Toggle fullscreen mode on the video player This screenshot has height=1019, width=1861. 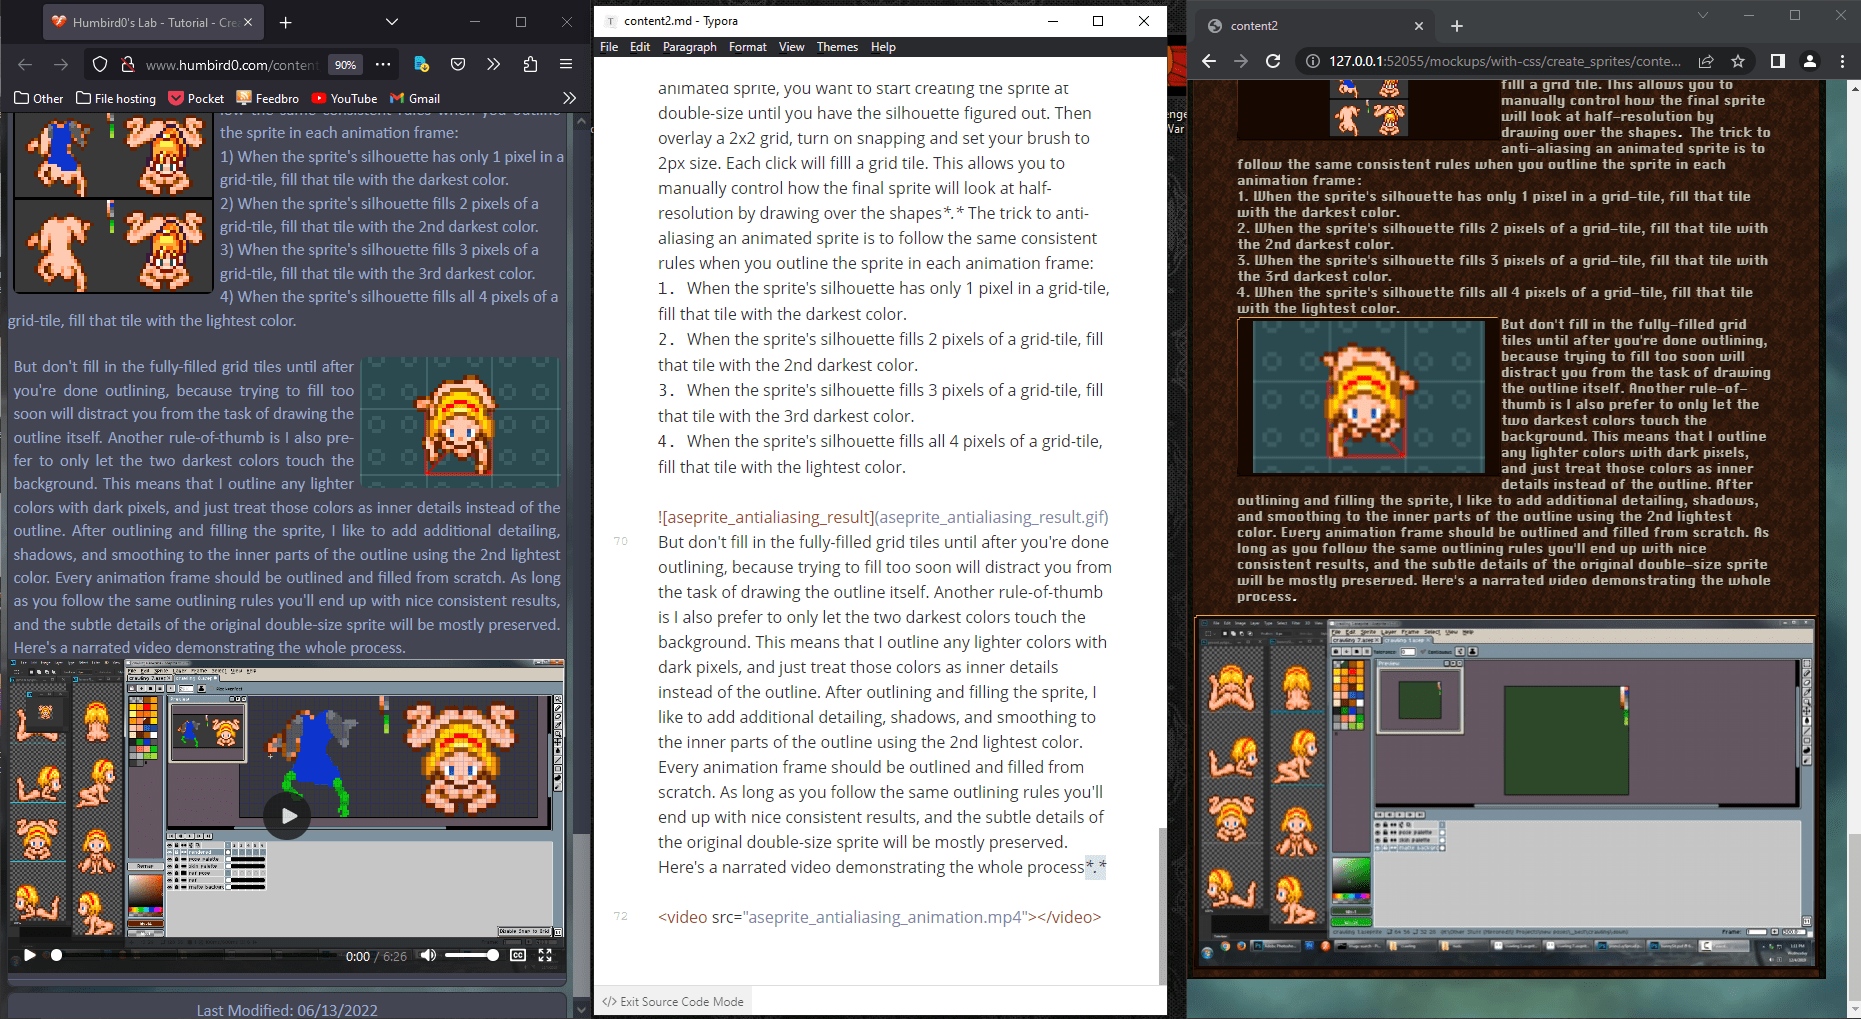[x=545, y=955]
